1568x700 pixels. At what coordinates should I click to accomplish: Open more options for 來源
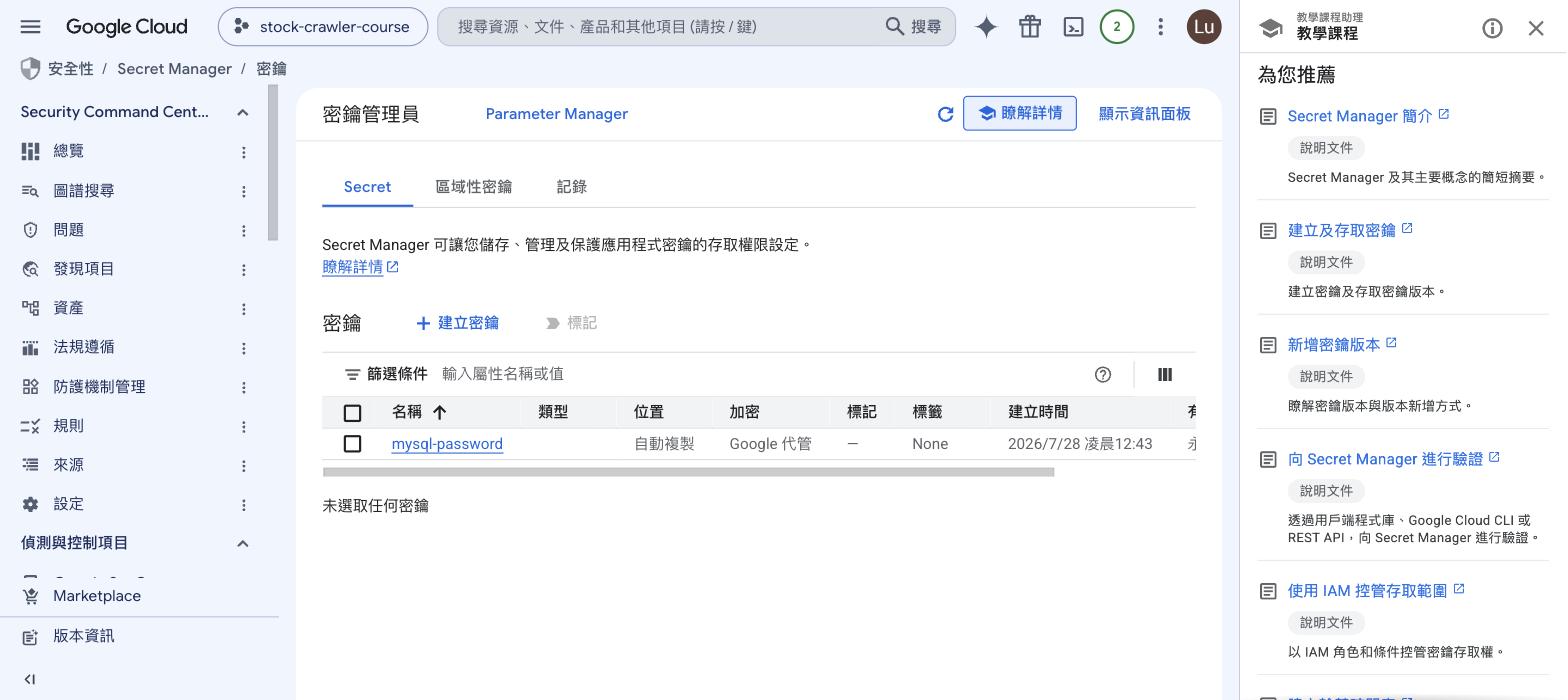pos(243,466)
